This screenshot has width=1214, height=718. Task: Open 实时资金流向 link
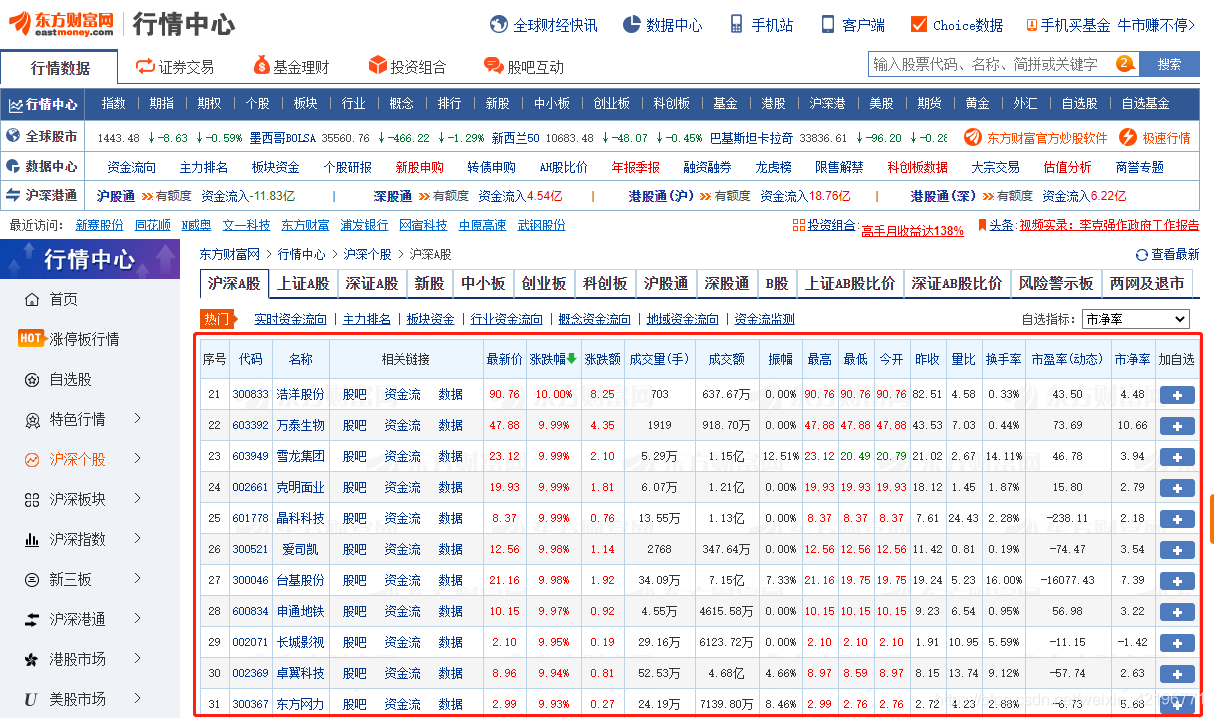pyautogui.click(x=290, y=320)
